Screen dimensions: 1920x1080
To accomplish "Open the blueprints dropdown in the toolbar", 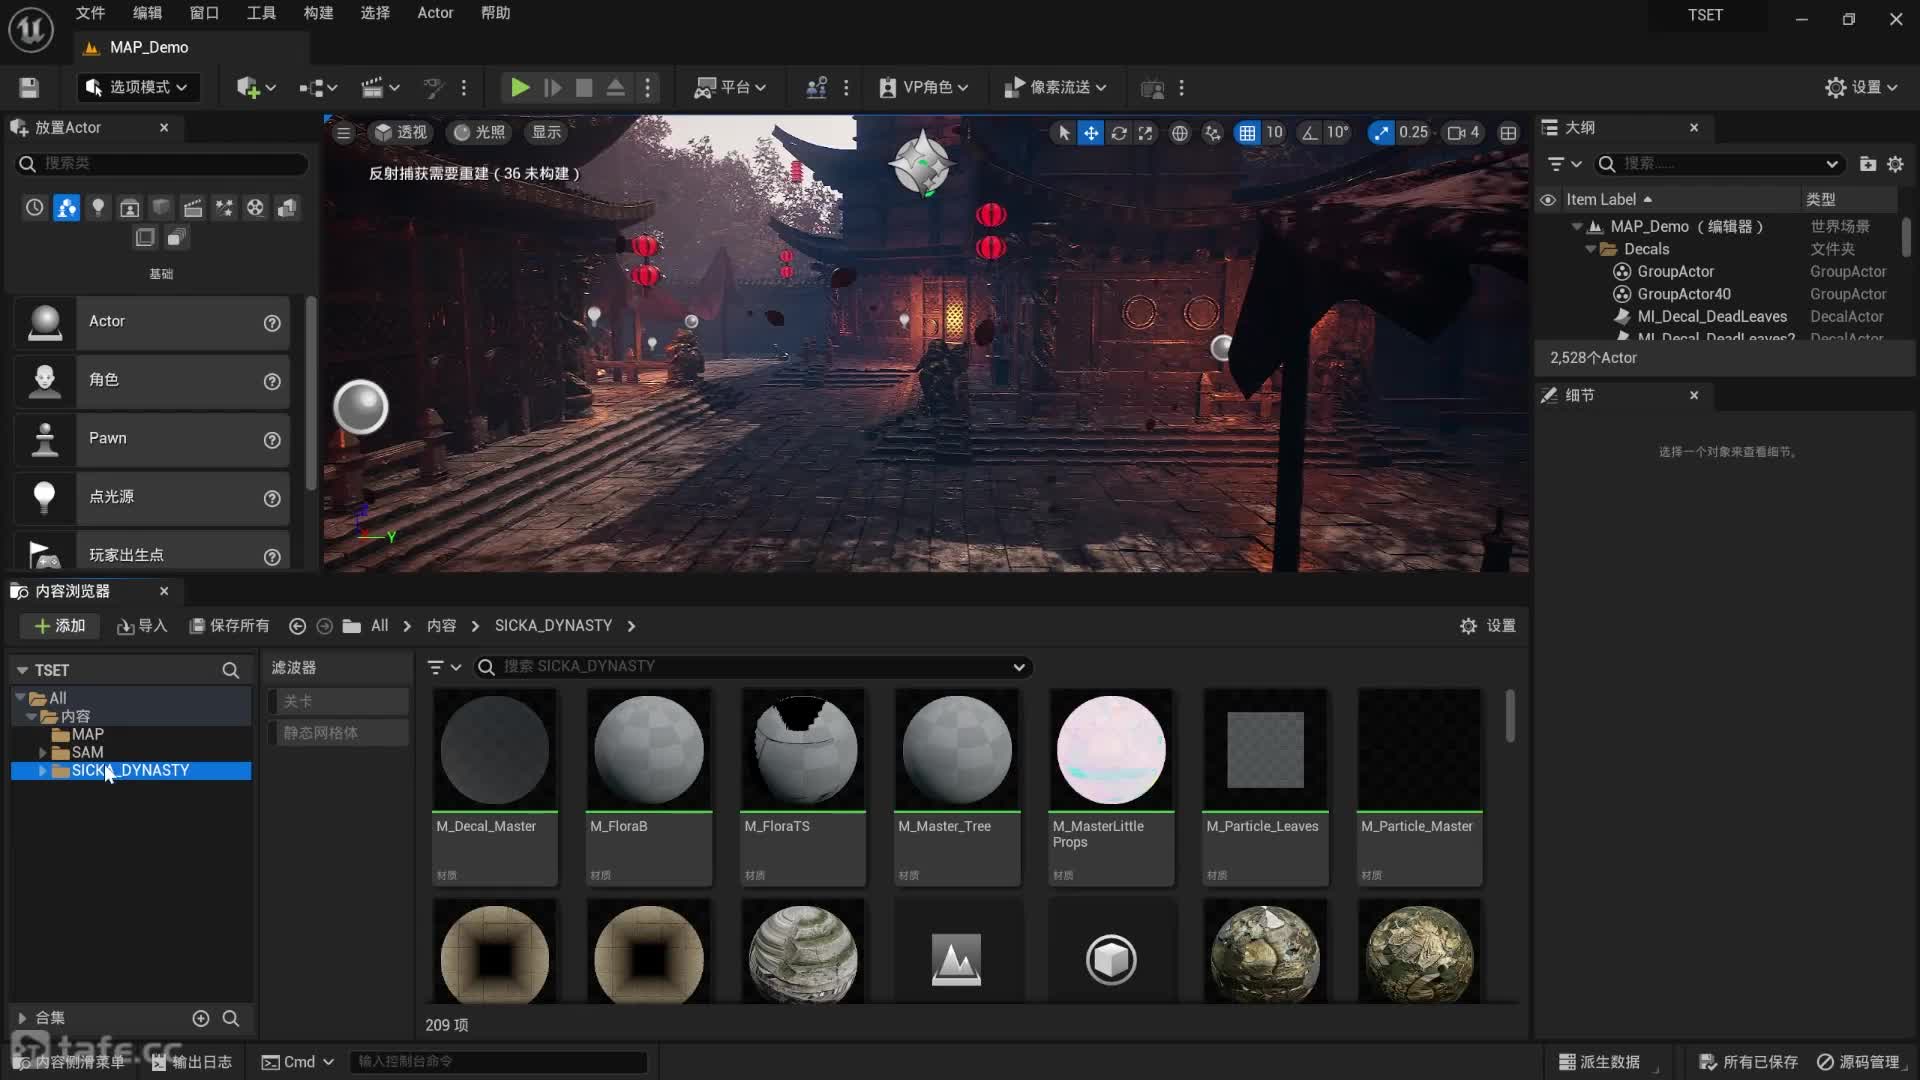I will click(x=318, y=88).
